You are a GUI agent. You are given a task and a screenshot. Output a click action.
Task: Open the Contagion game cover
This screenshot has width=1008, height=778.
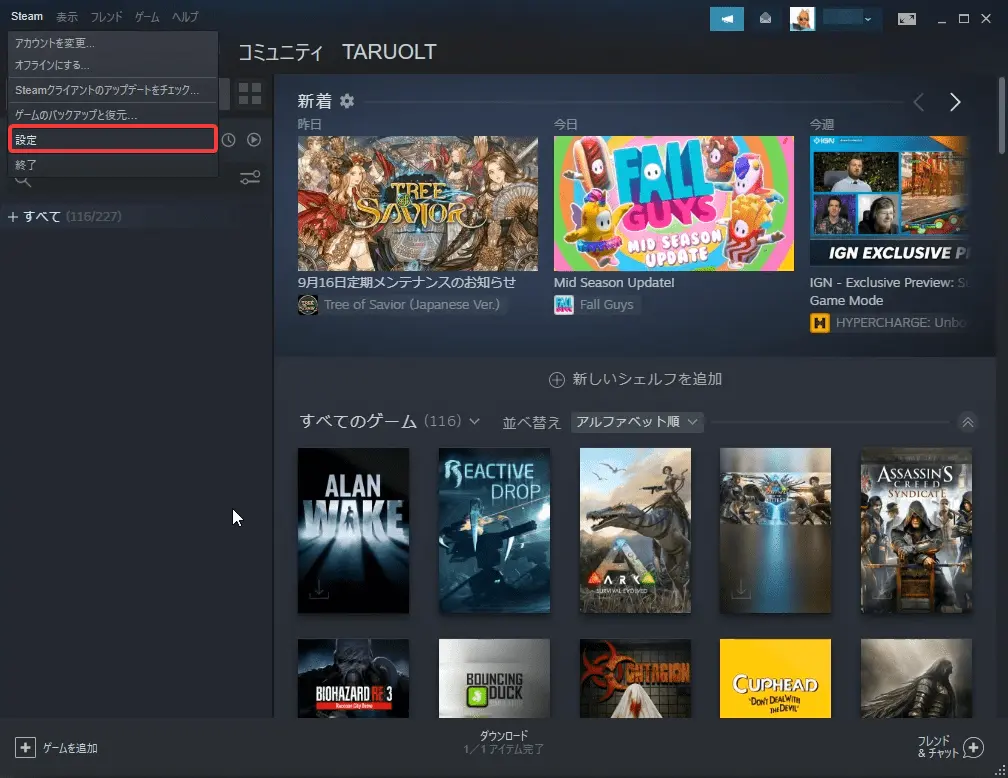click(x=635, y=678)
